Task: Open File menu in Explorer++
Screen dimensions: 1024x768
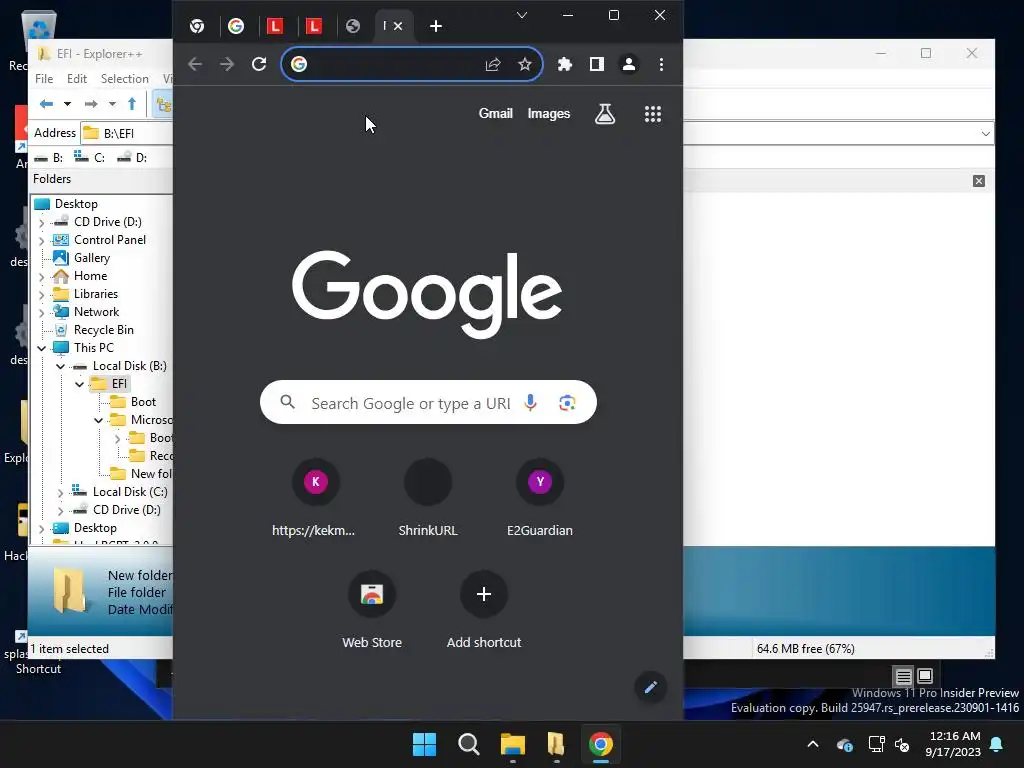Action: [44, 78]
